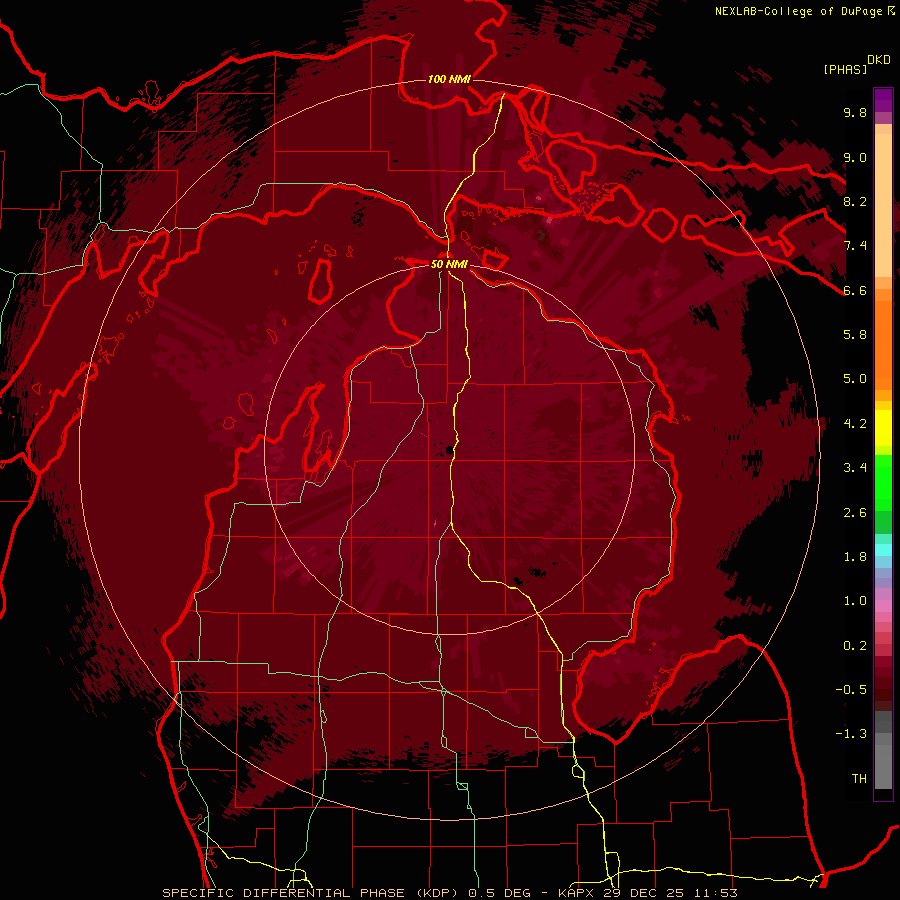Click the 4.2 scale label
Image resolution: width=900 pixels, height=900 pixels.
click(855, 424)
